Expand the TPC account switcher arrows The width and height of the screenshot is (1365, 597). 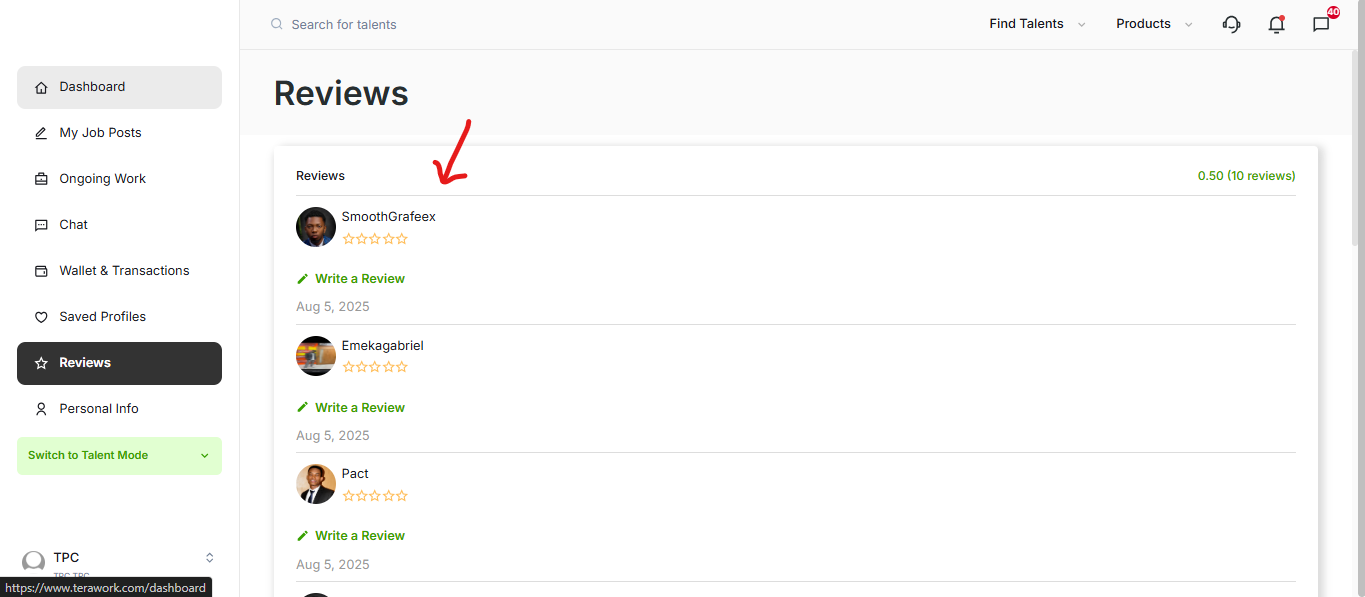[x=209, y=558]
